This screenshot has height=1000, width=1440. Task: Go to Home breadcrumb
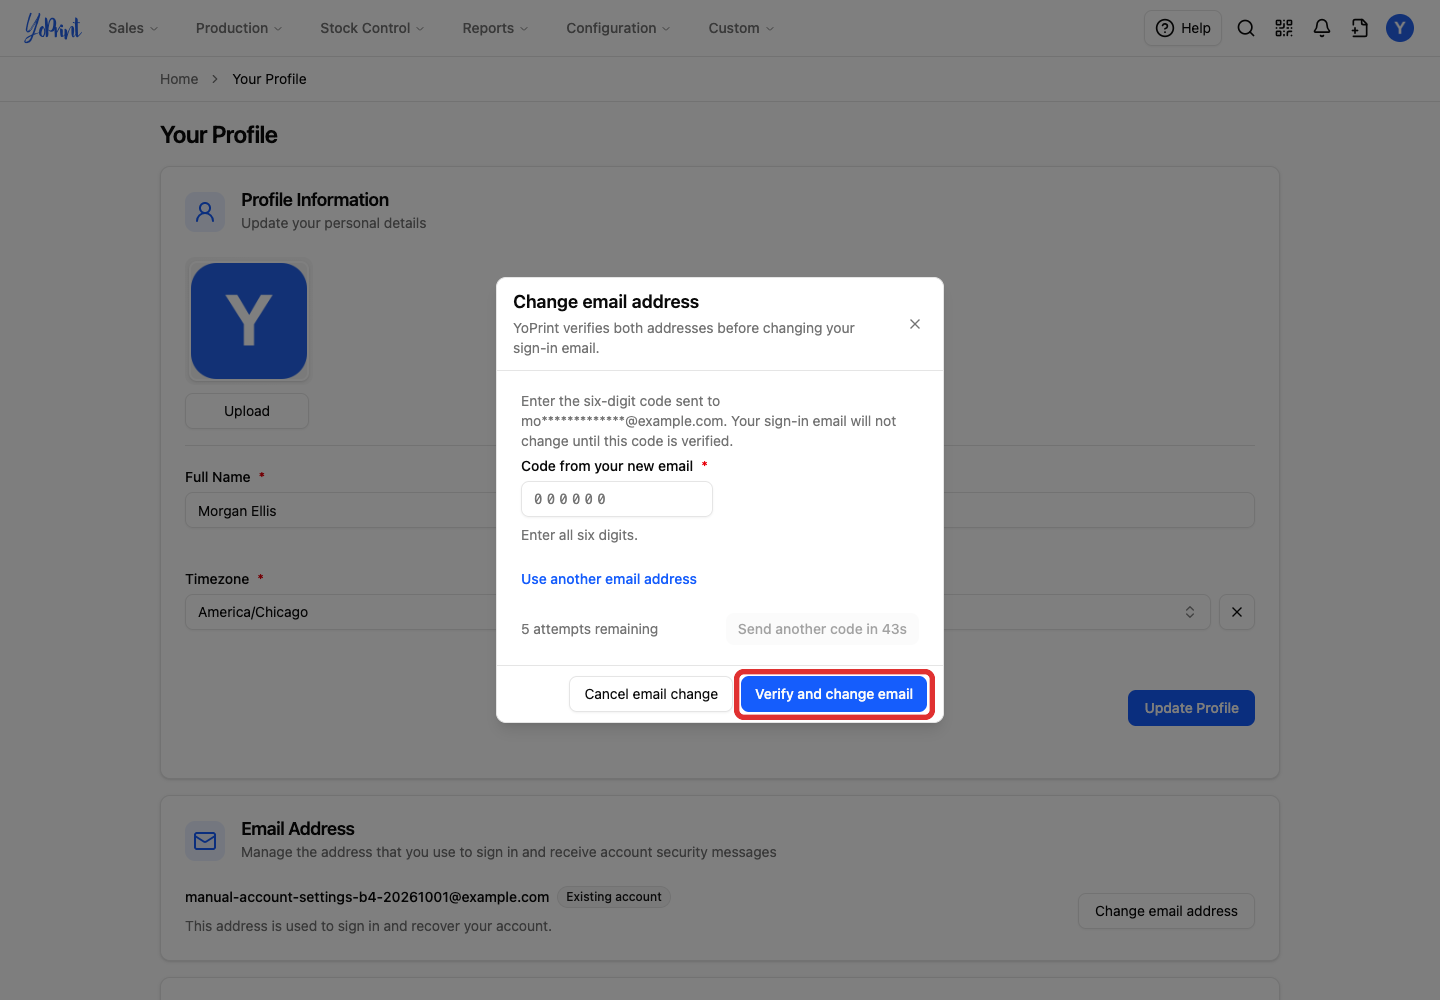pyautogui.click(x=179, y=79)
